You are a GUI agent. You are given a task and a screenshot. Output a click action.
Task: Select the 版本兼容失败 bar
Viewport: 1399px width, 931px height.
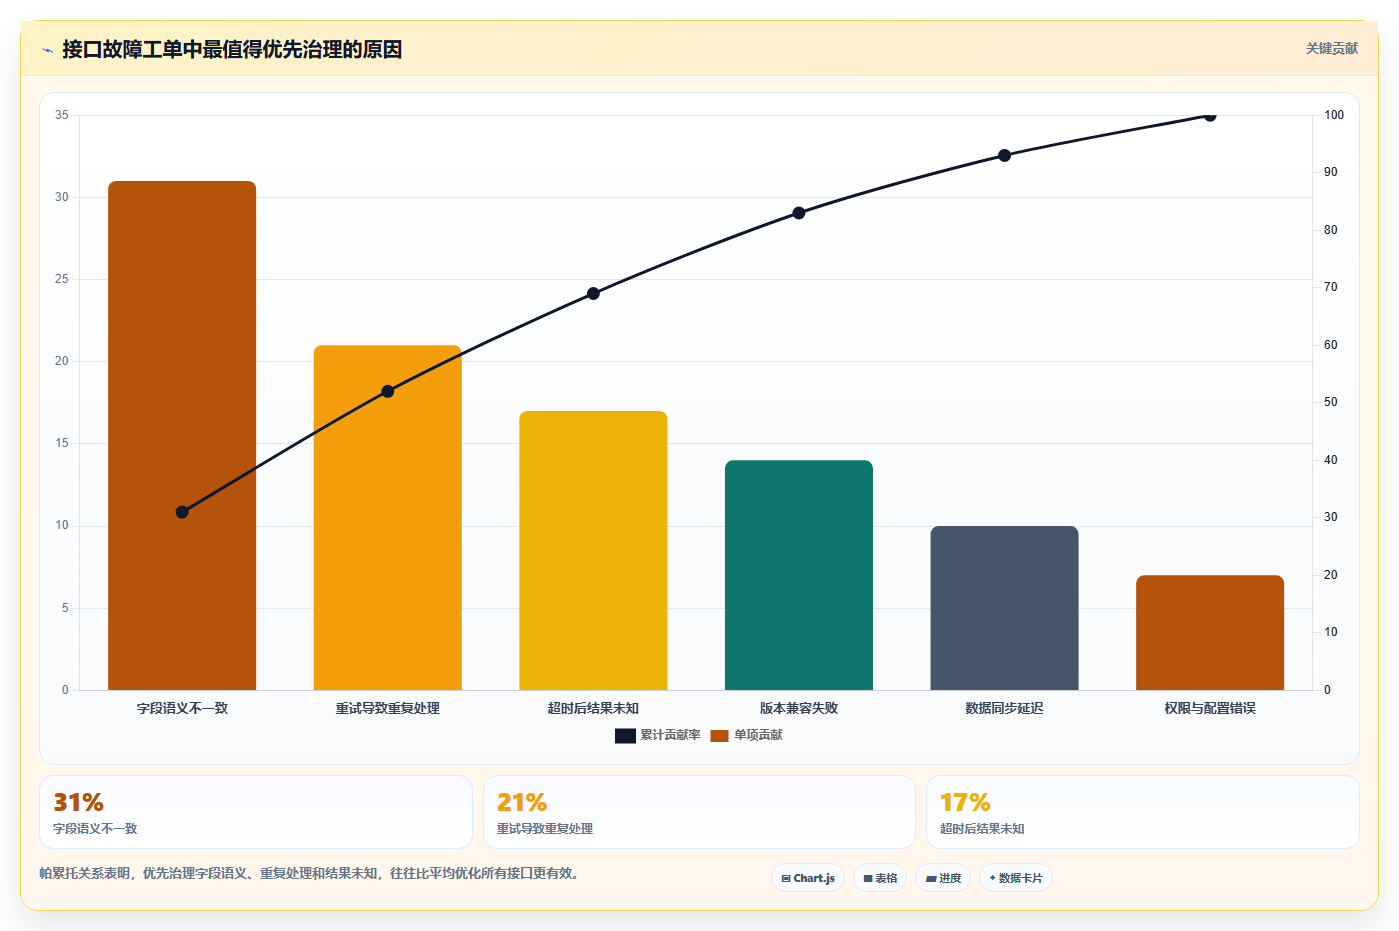tap(799, 575)
